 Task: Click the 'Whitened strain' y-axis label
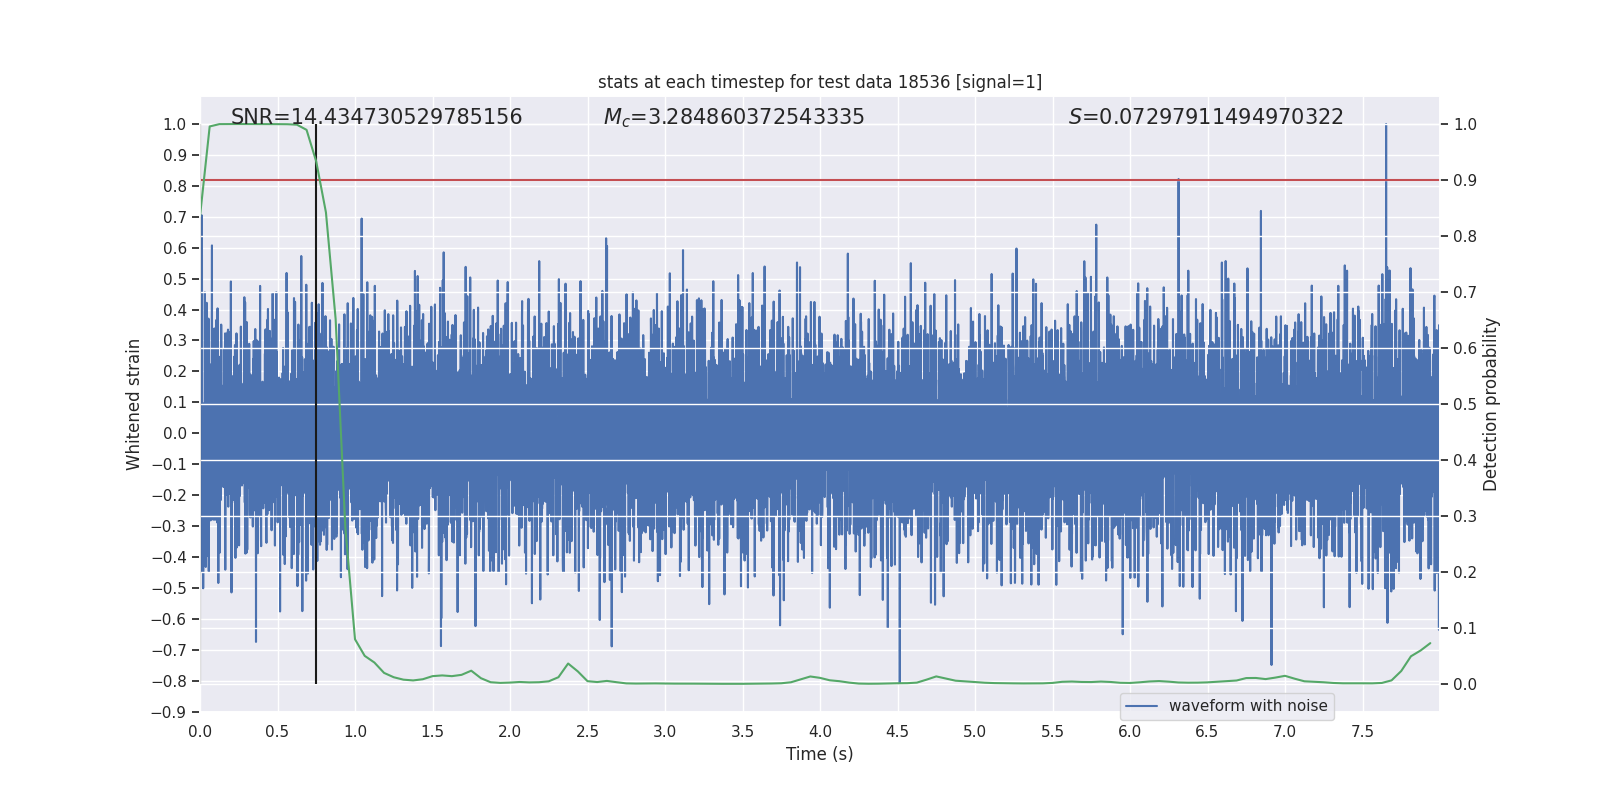[133, 404]
